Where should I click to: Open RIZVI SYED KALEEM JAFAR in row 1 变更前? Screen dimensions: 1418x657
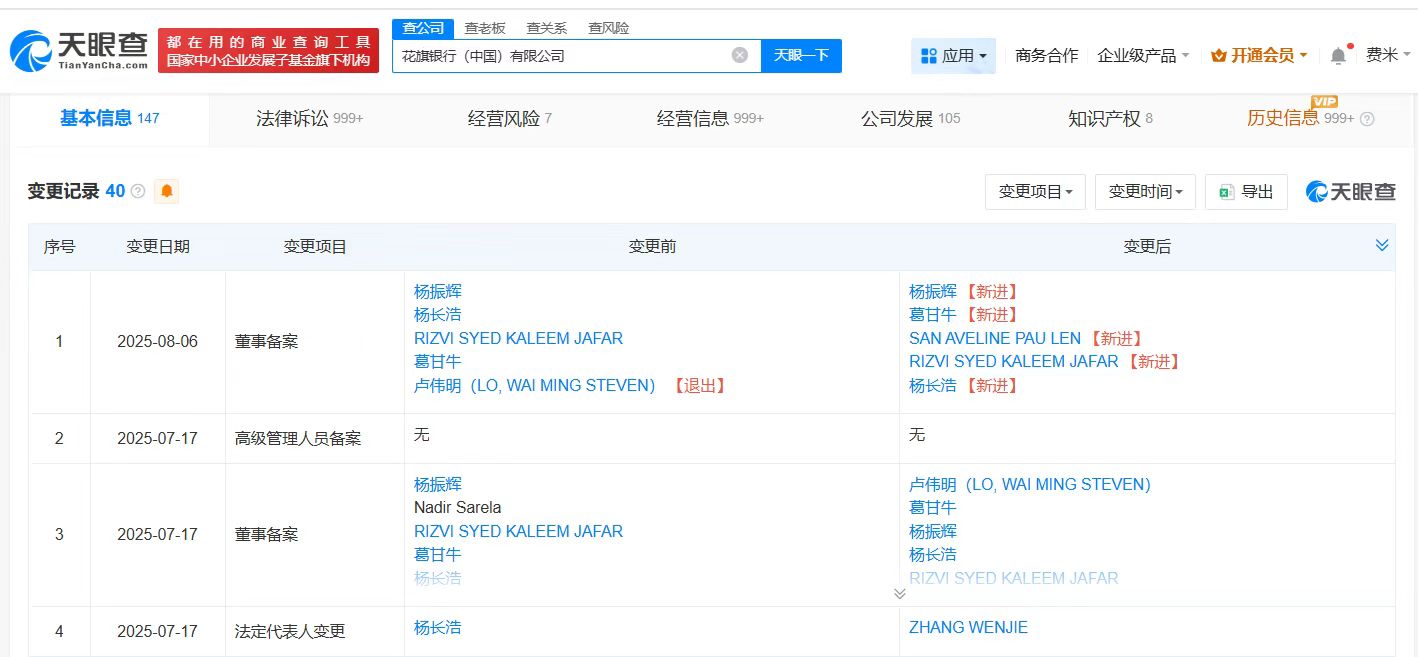pos(518,338)
